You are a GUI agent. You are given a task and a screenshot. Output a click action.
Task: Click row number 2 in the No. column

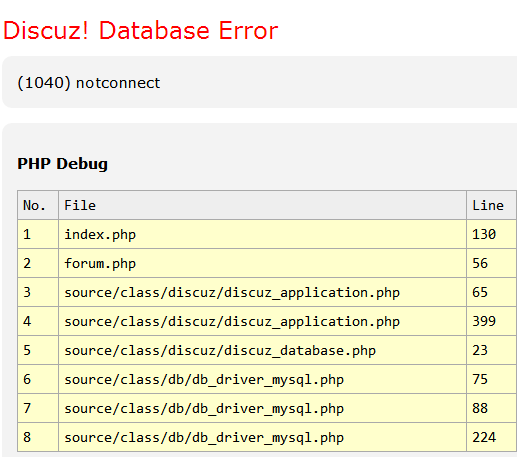click(38, 263)
